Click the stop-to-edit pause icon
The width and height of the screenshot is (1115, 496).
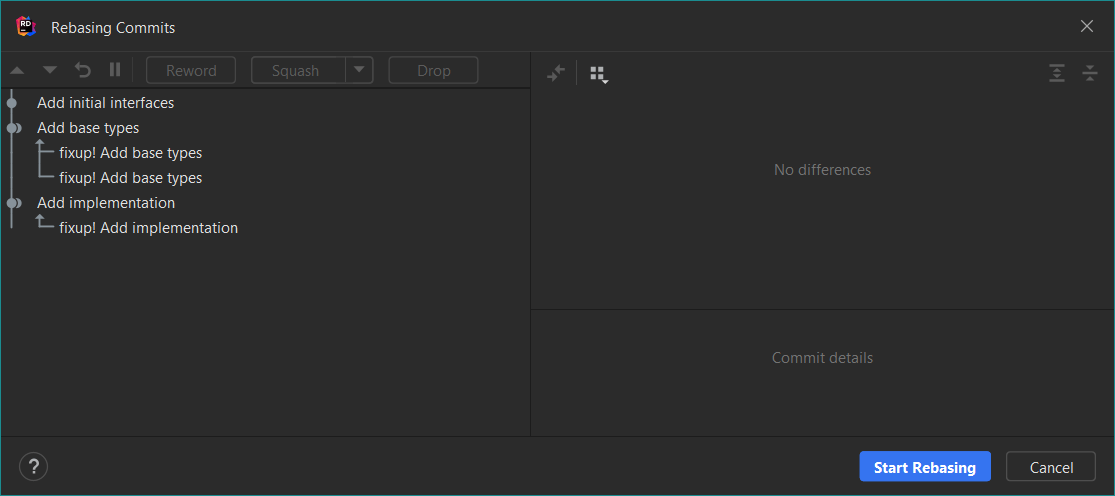[114, 70]
